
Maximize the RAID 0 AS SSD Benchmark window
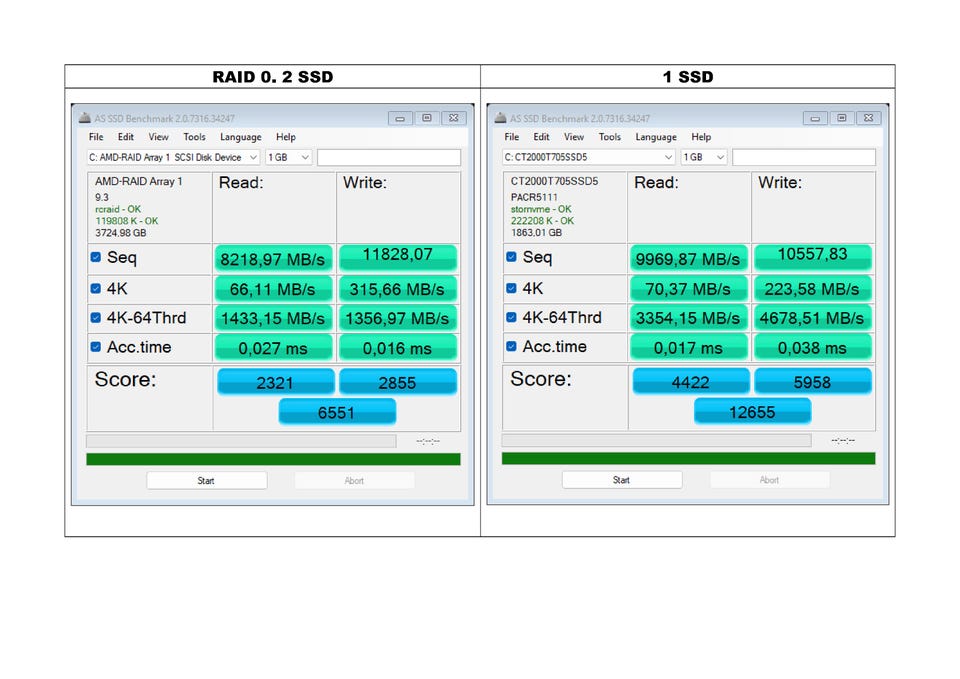point(427,118)
